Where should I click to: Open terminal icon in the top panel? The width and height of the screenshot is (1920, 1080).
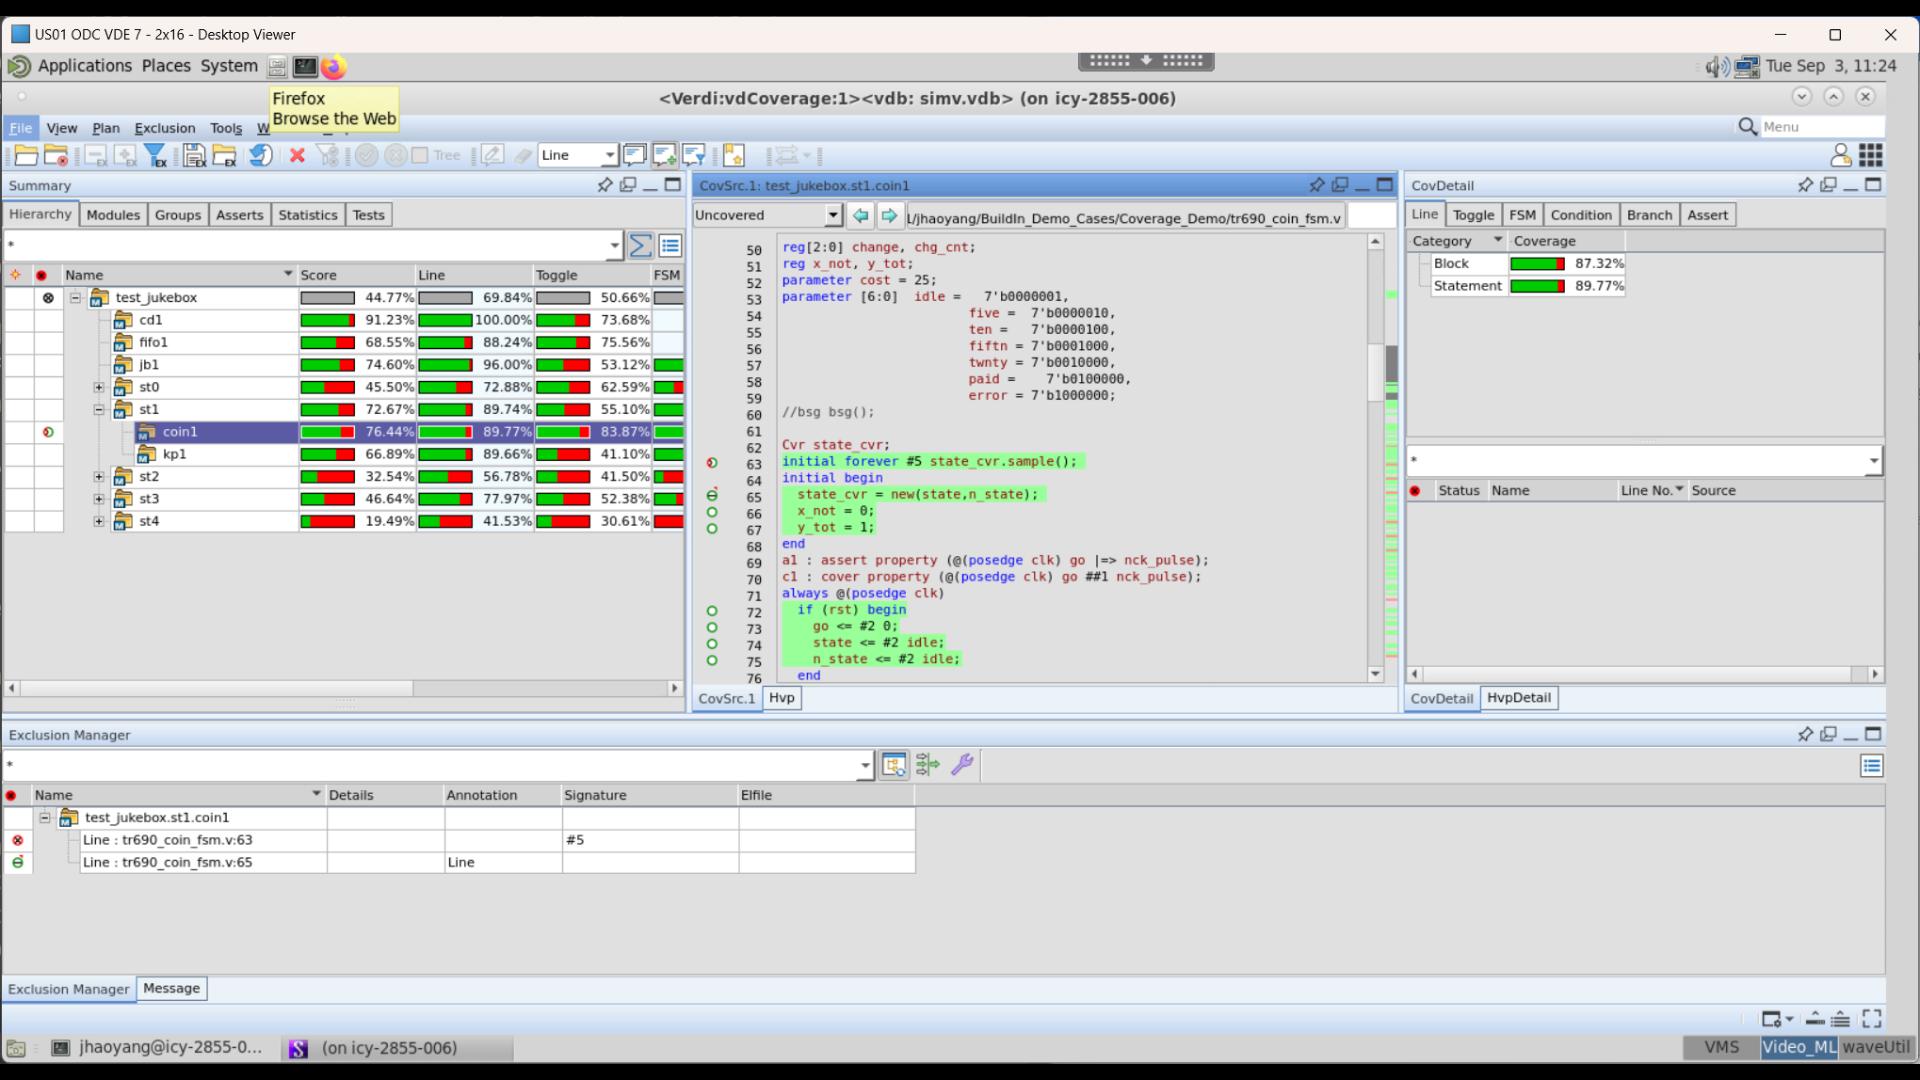pos(305,67)
